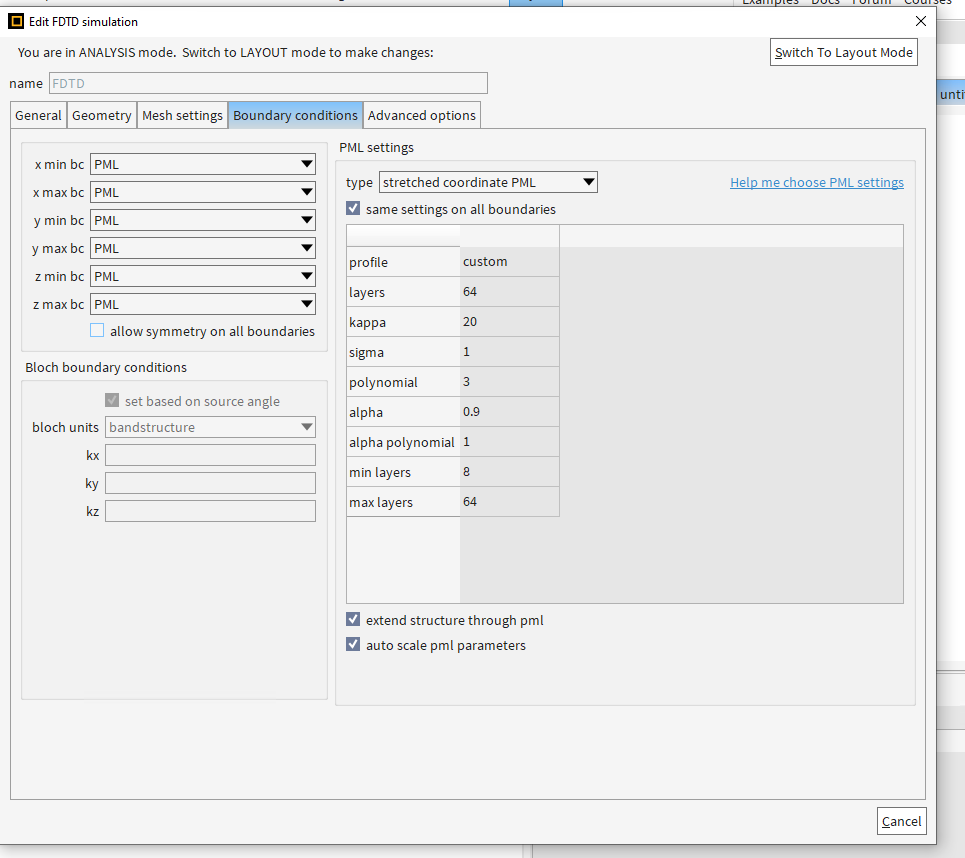The height and width of the screenshot is (858, 965).
Task: Select the layers value cell
Action: pos(508,292)
